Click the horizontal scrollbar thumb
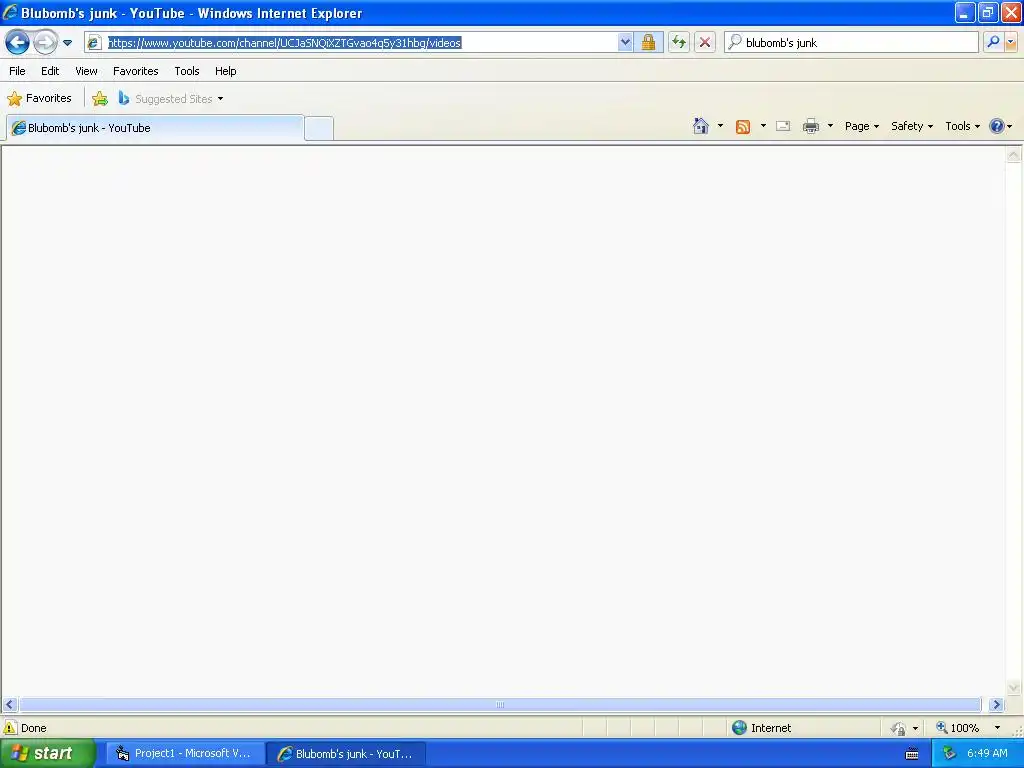Viewport: 1024px width, 768px height. [x=500, y=705]
